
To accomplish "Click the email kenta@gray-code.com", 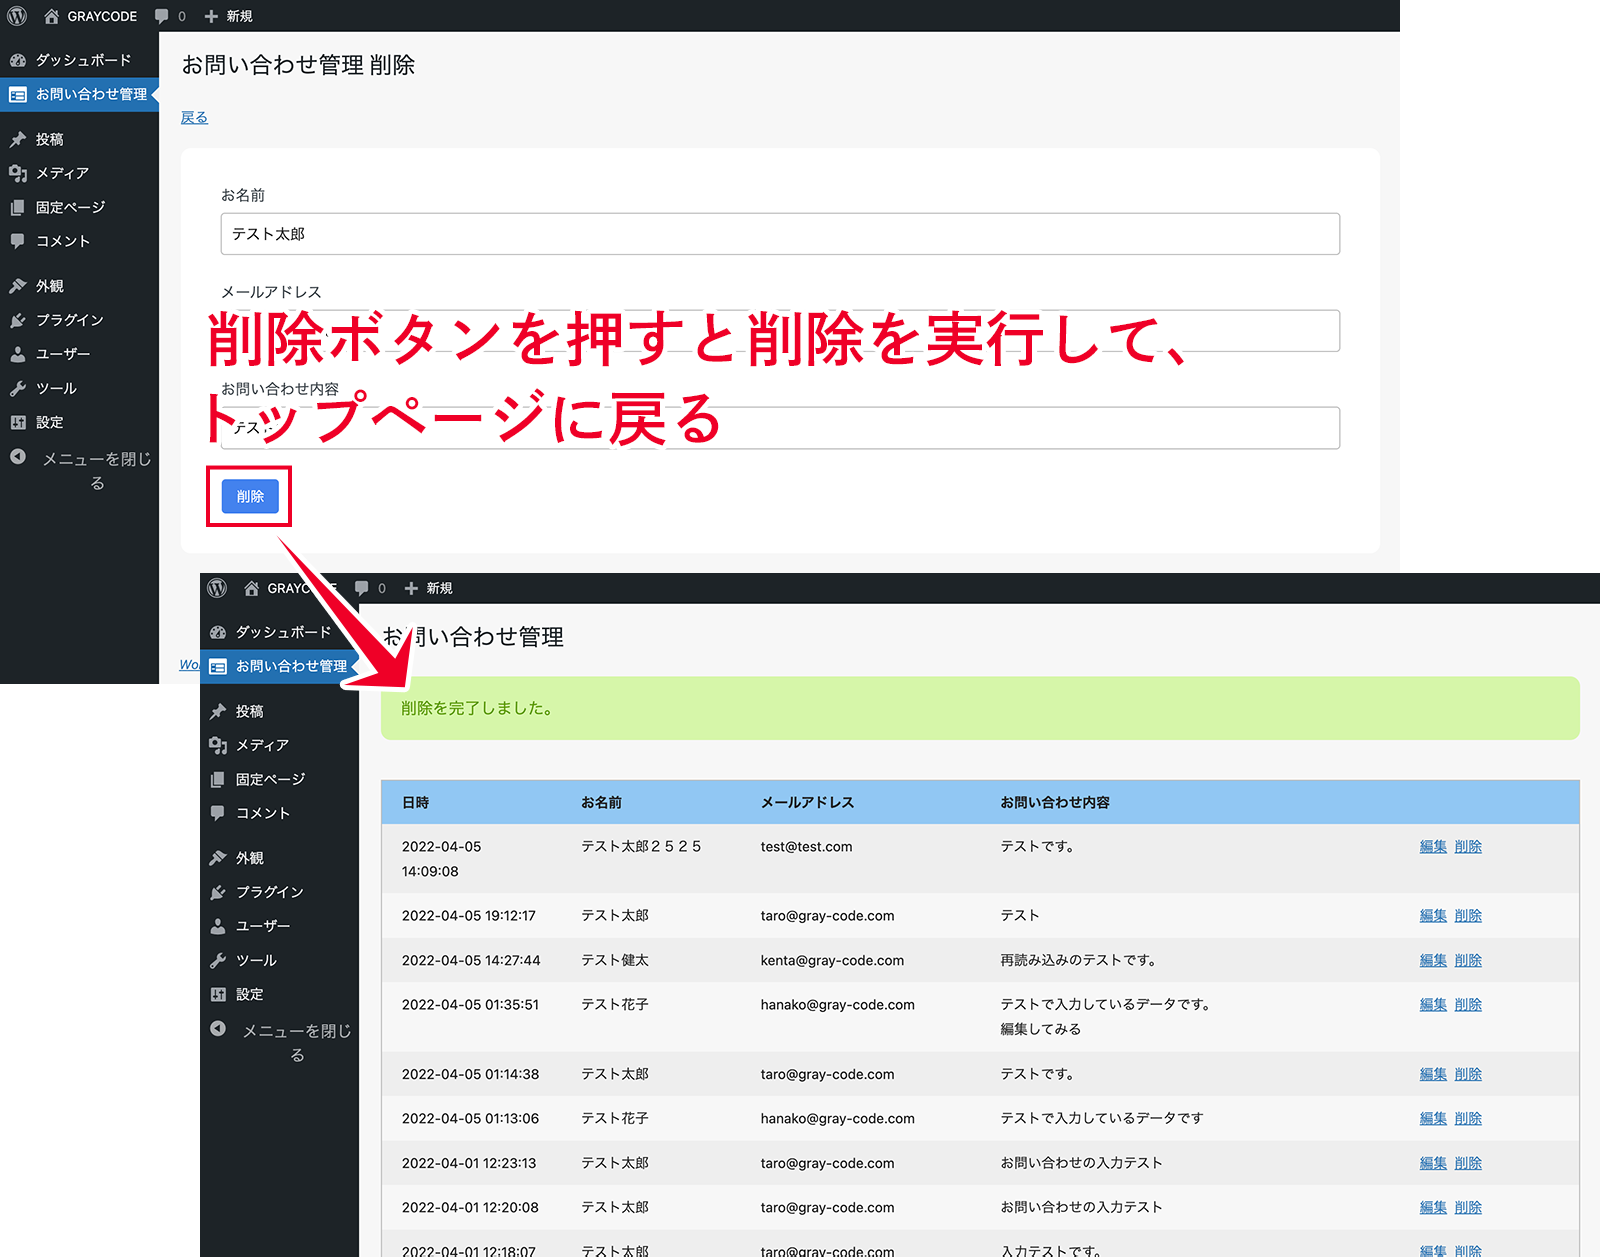I will (832, 960).
